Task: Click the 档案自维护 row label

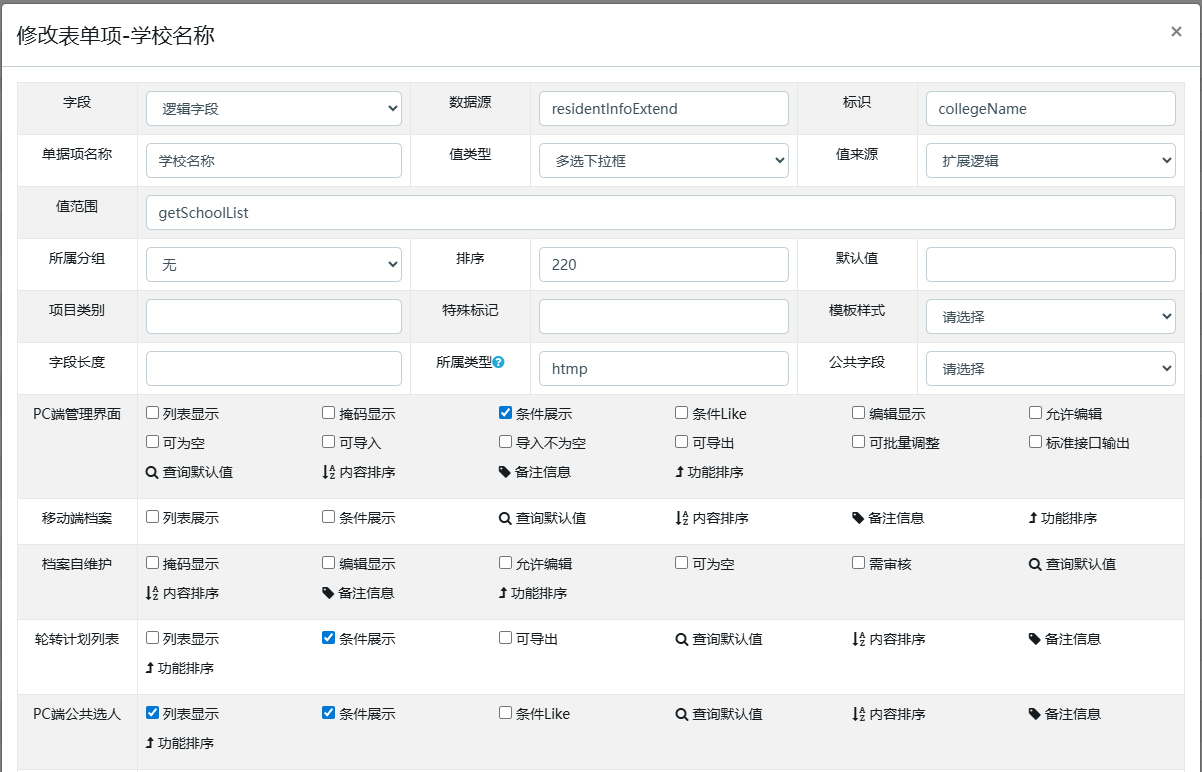Action: click(x=77, y=564)
